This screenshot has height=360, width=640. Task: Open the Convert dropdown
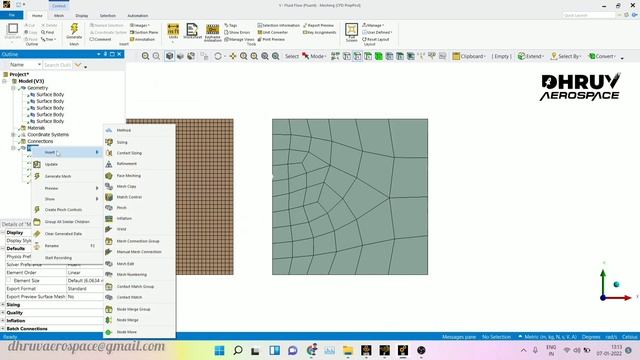click(602, 56)
